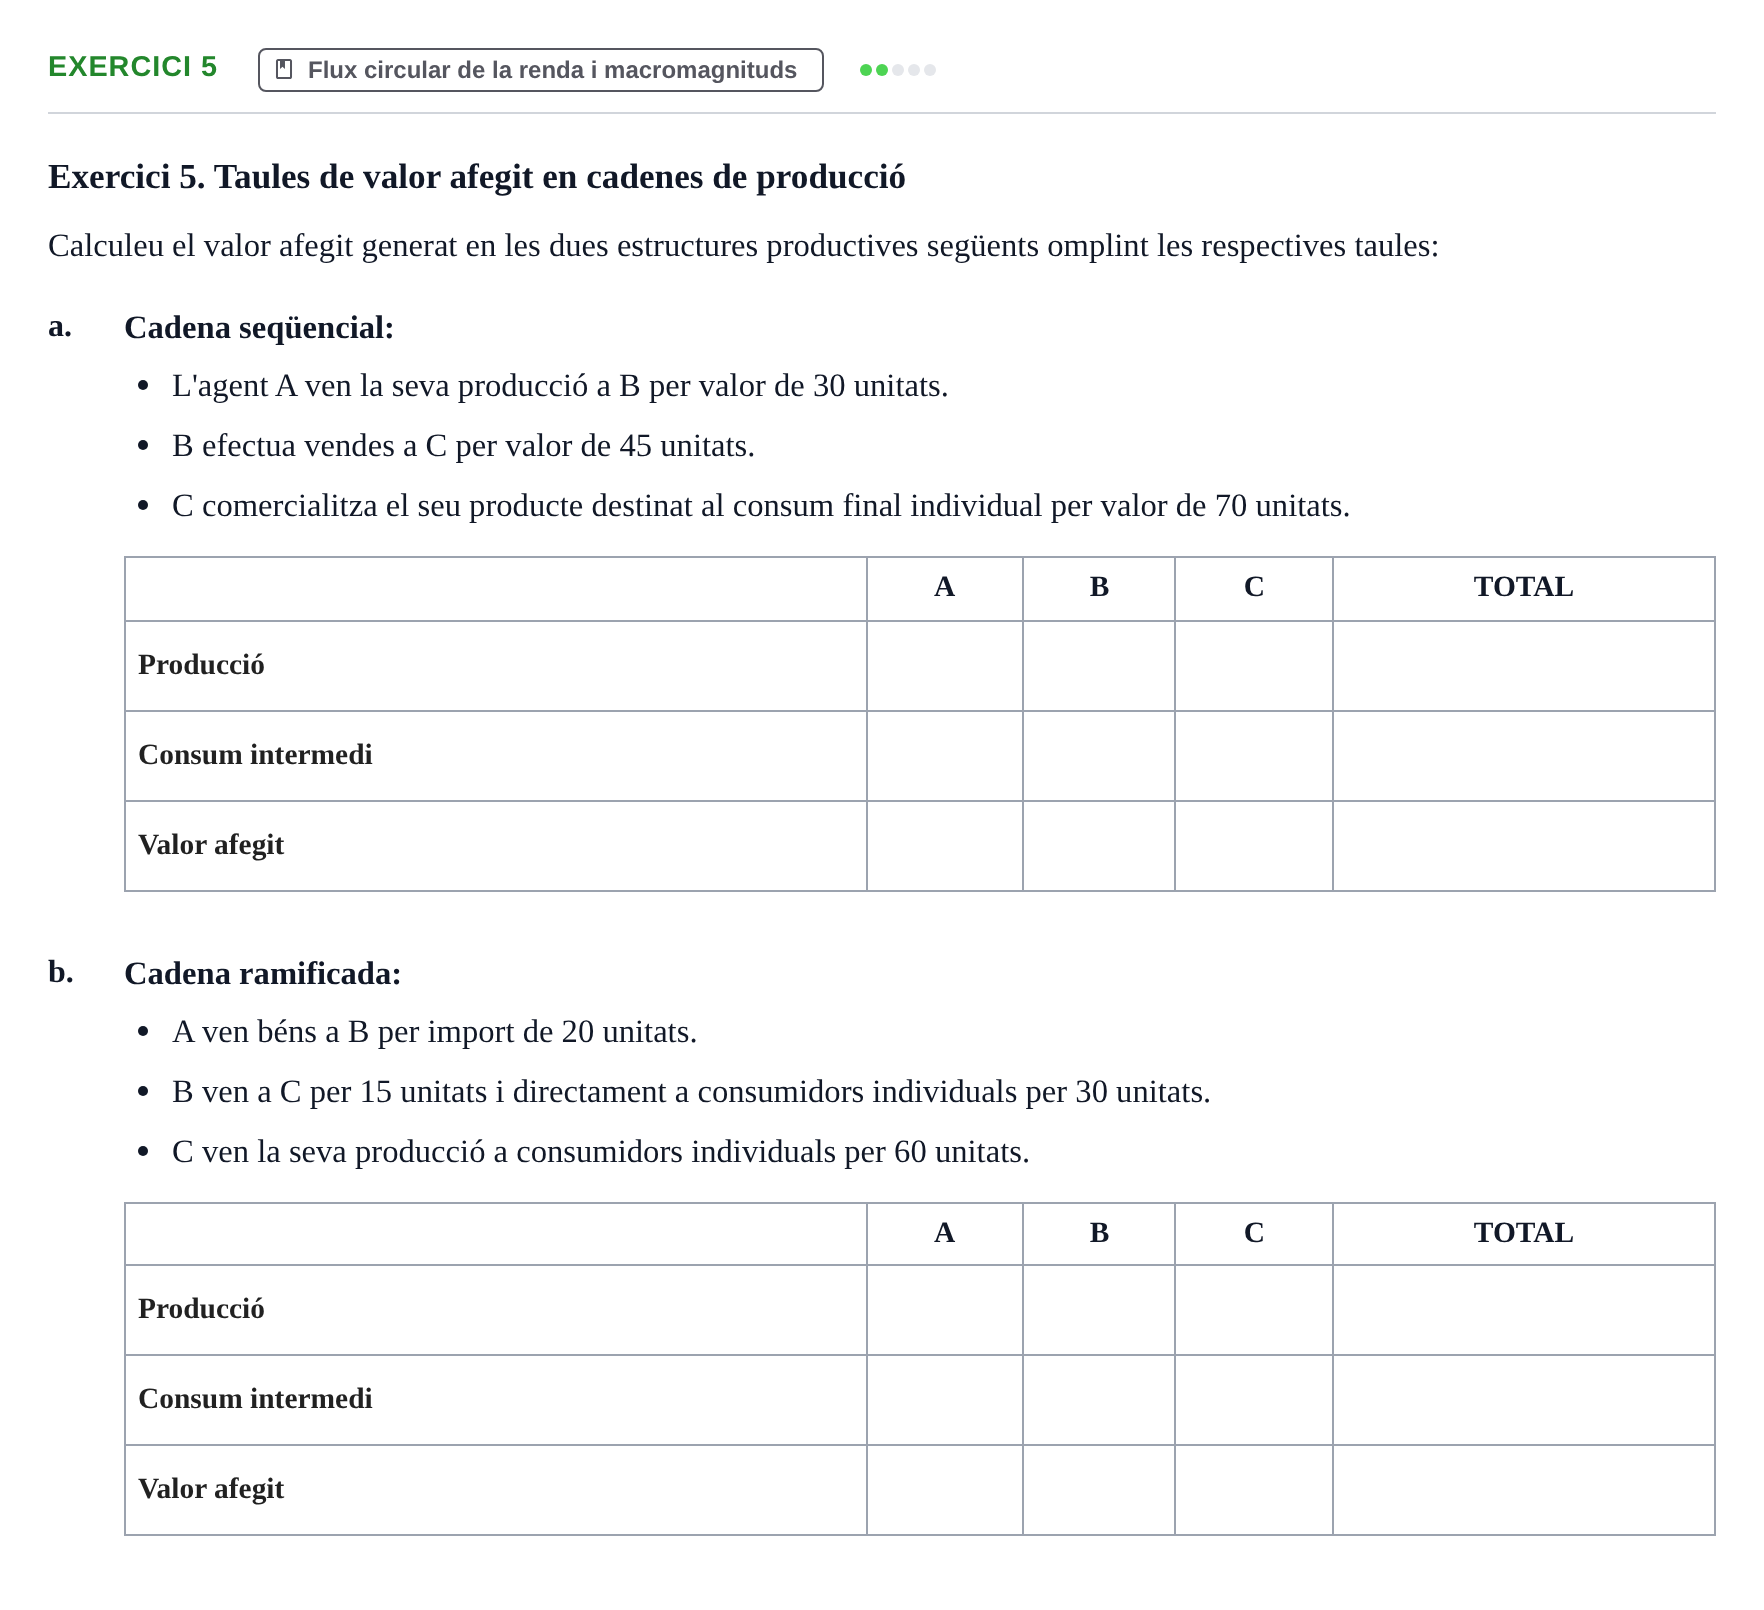Click Valor afegit TOTAL cell, sequential table
The image size is (1764, 1610).
tap(1523, 846)
